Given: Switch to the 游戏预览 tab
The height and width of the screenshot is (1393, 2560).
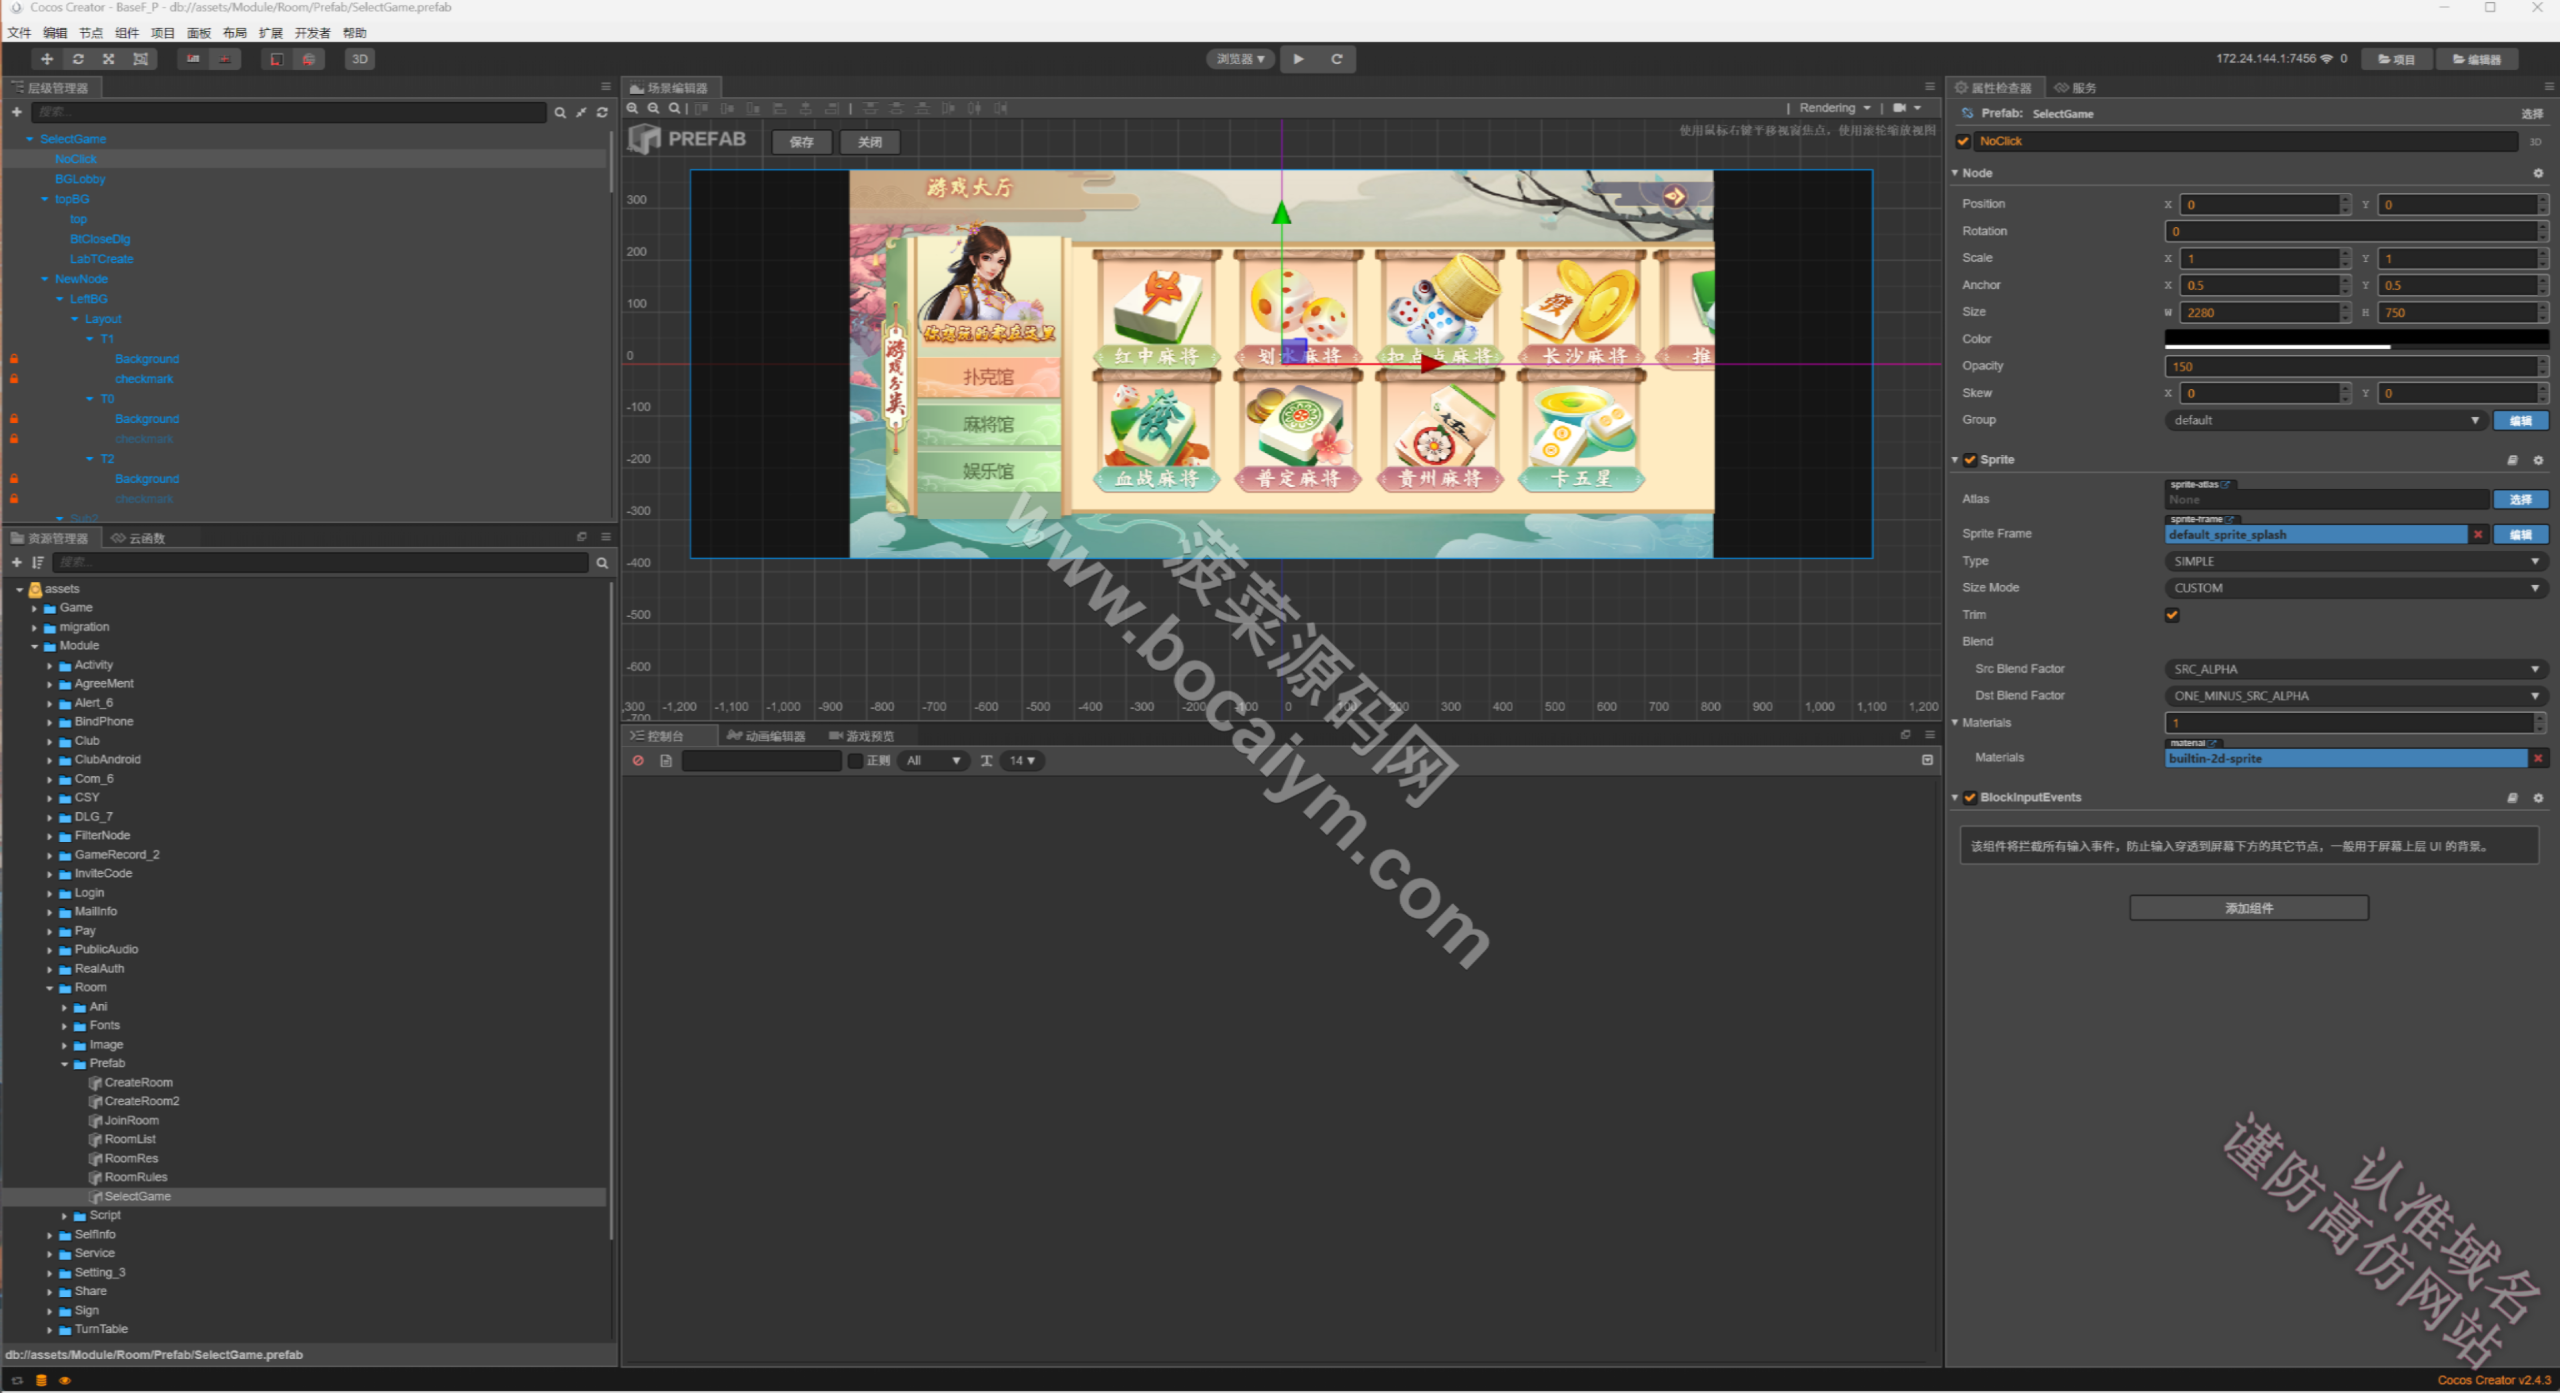Looking at the screenshot, I should 862,736.
